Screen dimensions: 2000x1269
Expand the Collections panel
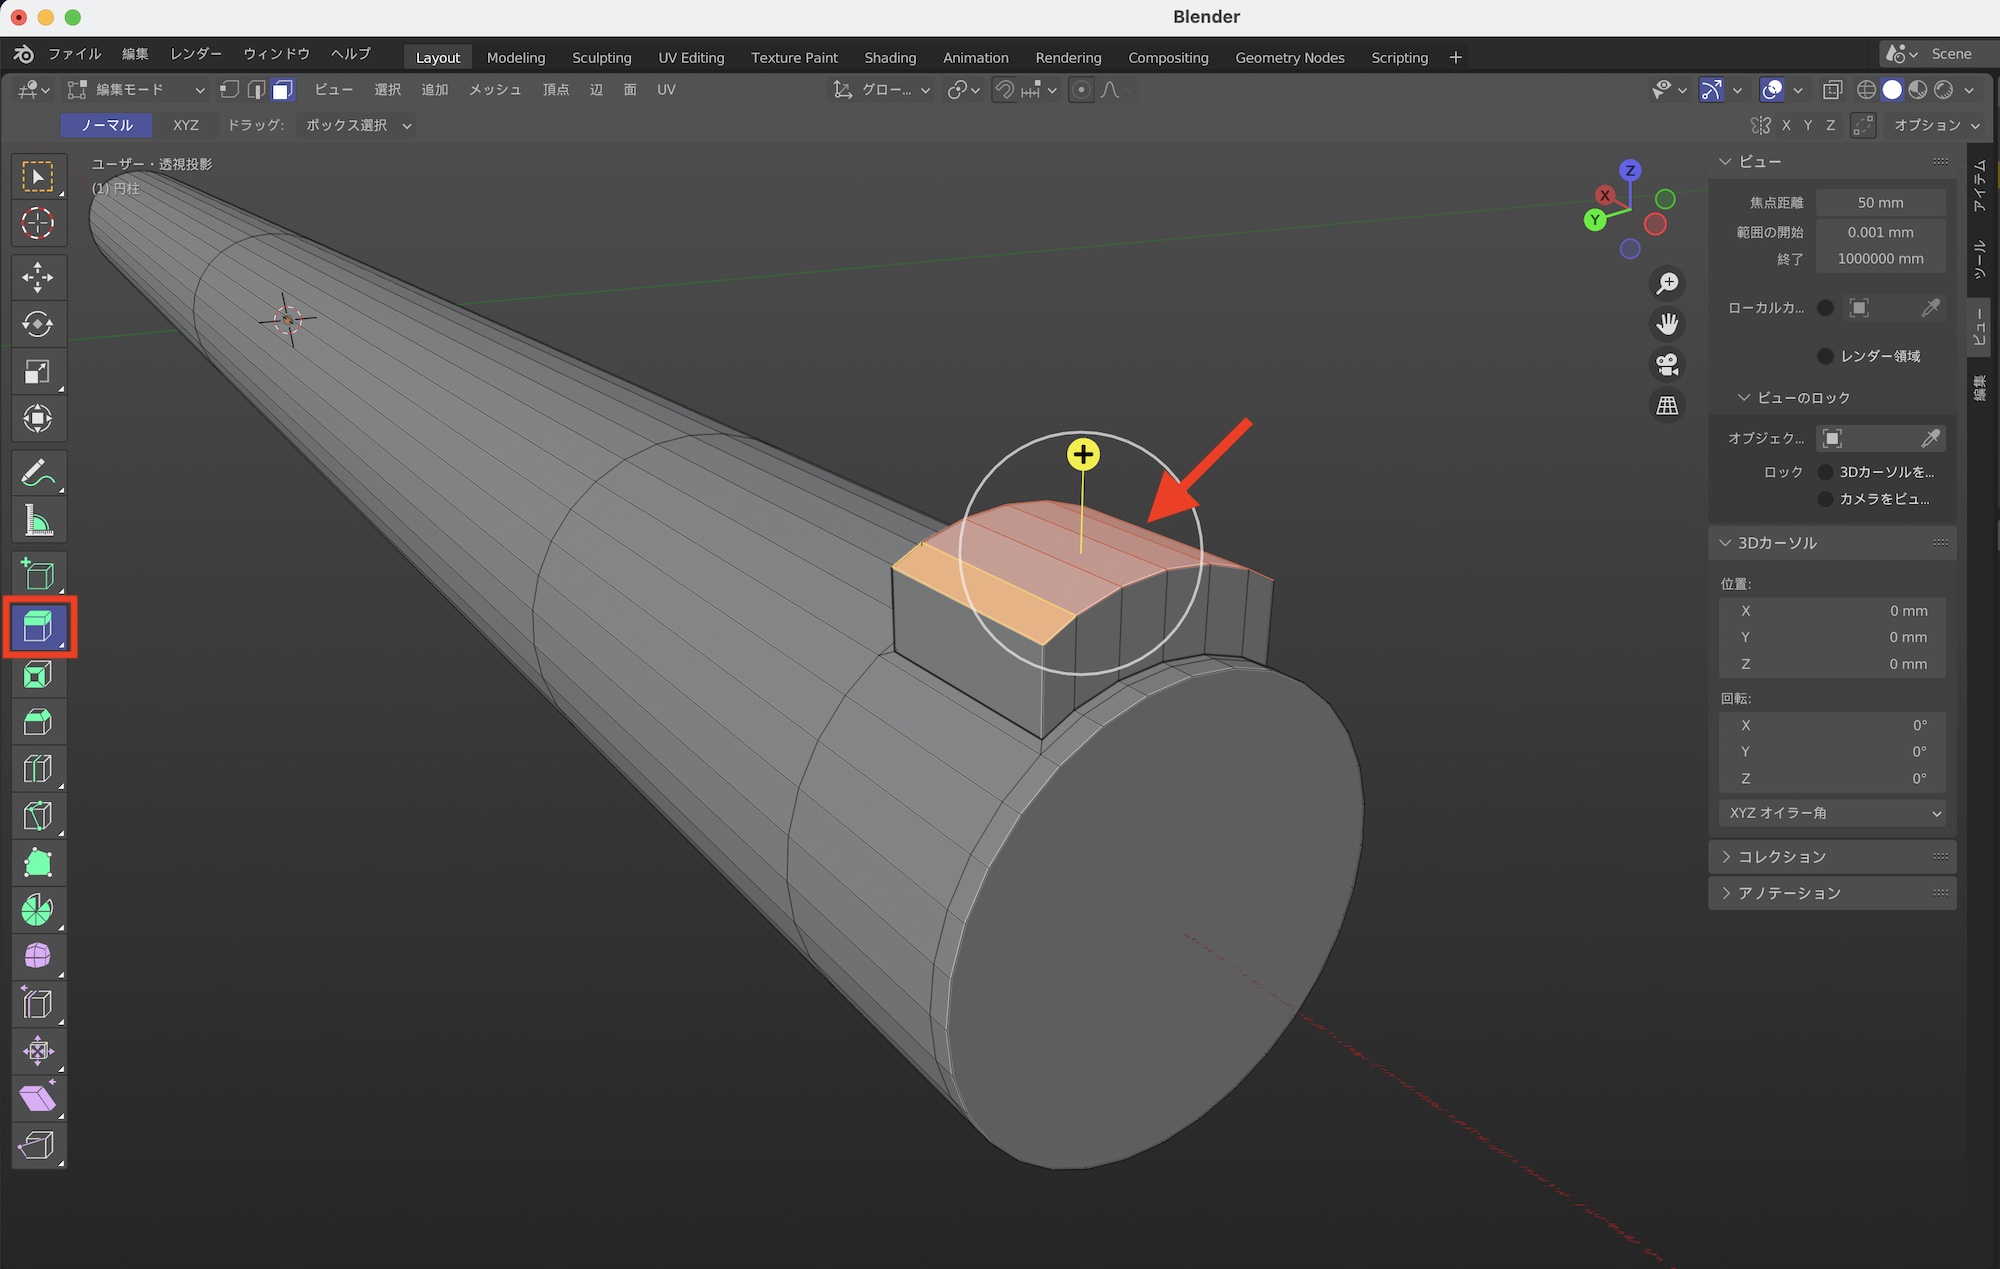(1782, 857)
